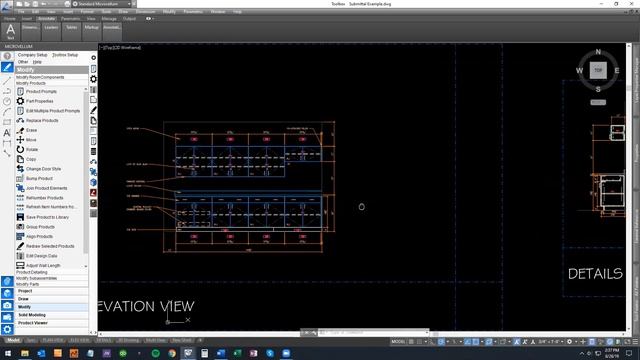Expand Modify Room Components section
The width and height of the screenshot is (640, 360).
click(x=51, y=77)
